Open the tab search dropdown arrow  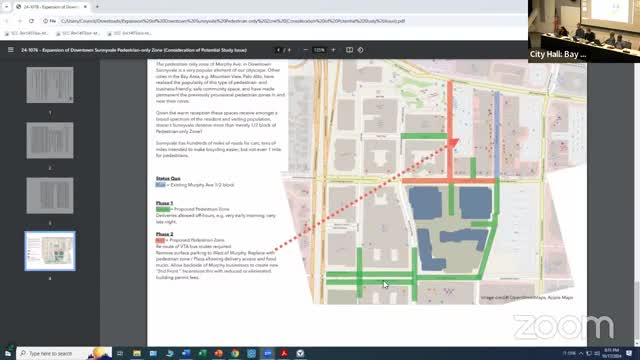[6, 7]
